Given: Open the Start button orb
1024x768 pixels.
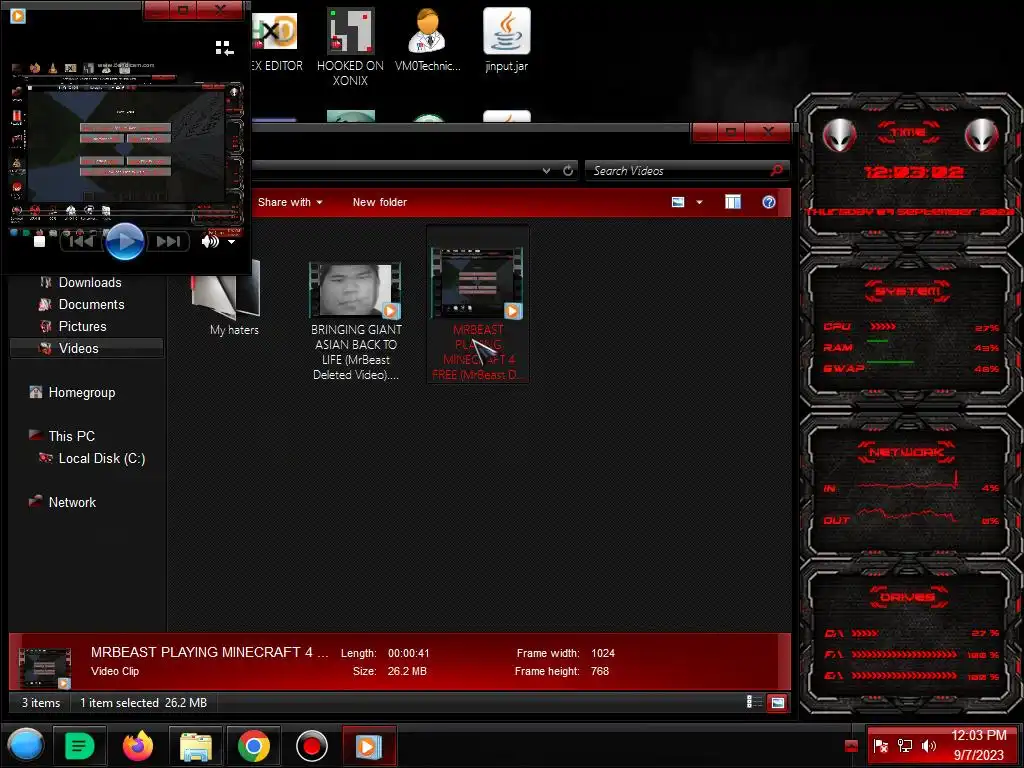Looking at the screenshot, I should (x=25, y=745).
